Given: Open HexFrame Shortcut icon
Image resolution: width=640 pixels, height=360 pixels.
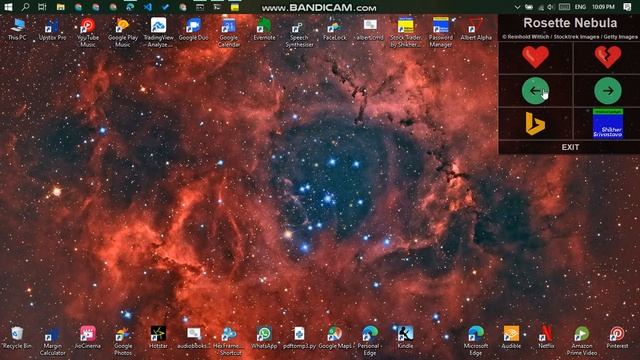Looking at the screenshot, I should click(x=229, y=341).
